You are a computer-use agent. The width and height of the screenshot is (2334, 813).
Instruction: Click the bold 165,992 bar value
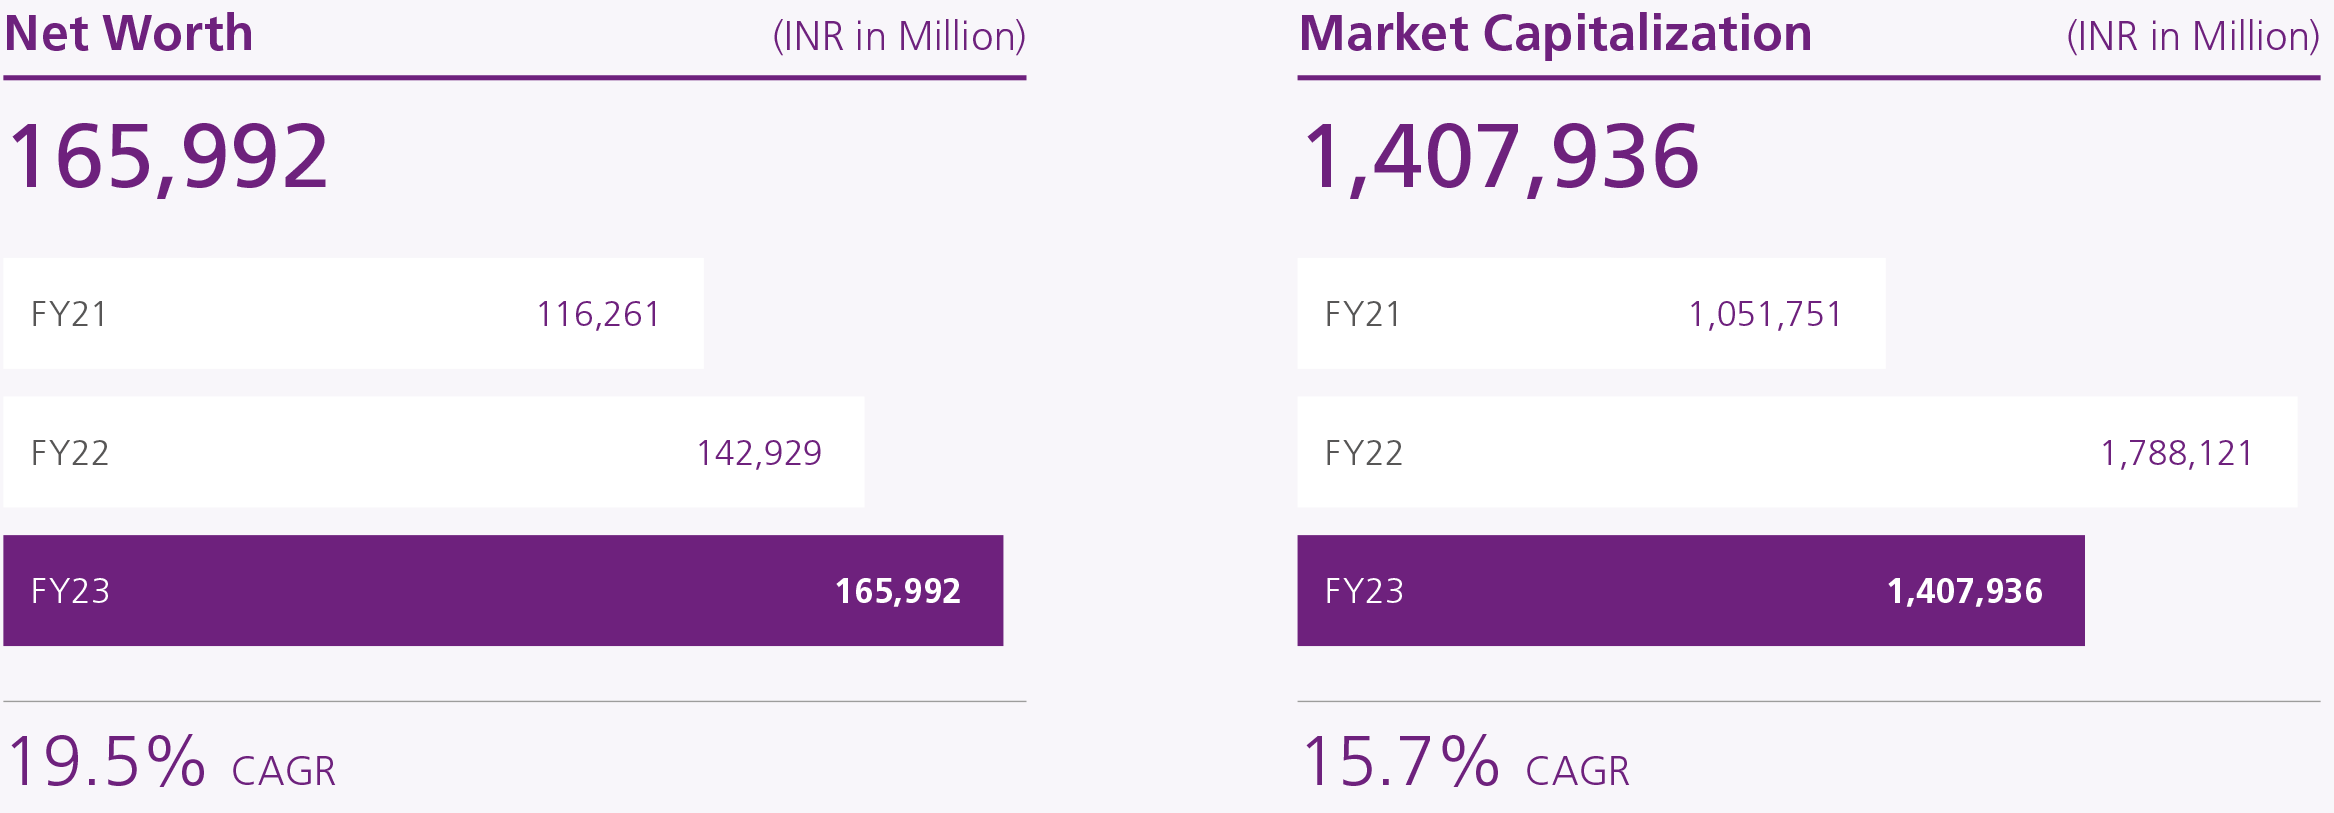pyautogui.click(x=897, y=591)
